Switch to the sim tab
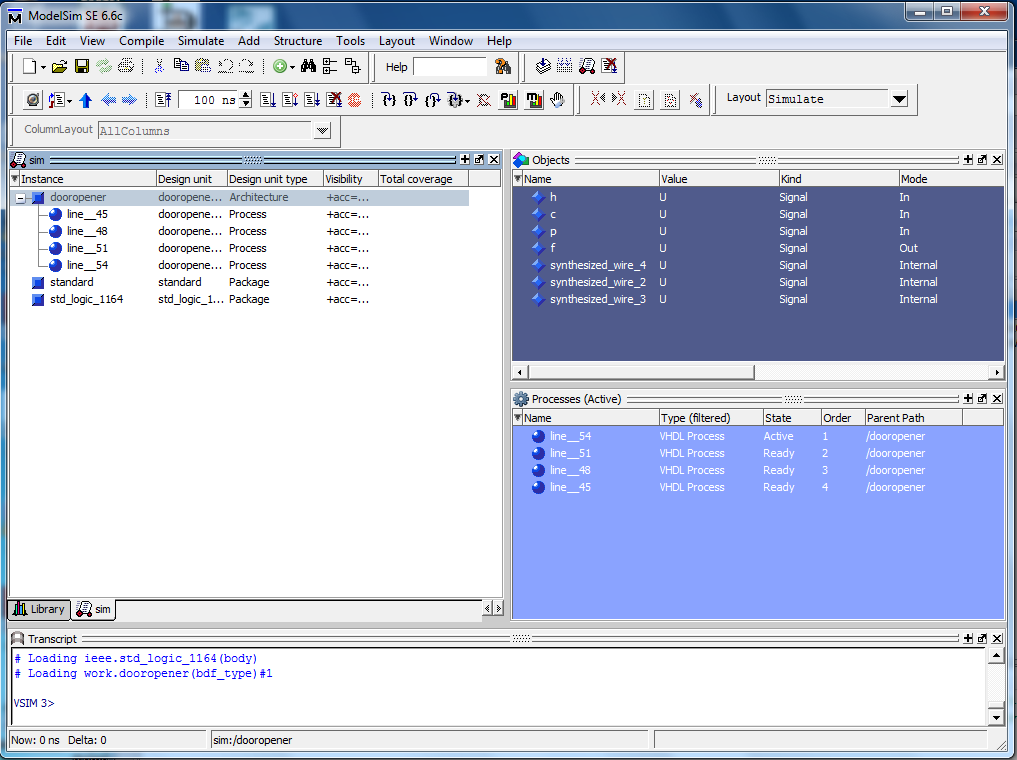1017x760 pixels. (x=93, y=609)
